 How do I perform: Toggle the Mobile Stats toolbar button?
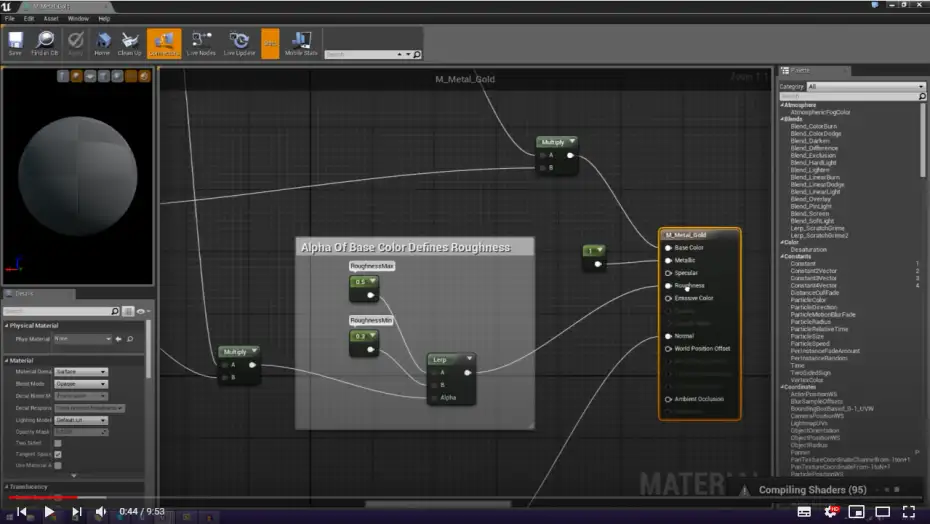[x=301, y=44]
